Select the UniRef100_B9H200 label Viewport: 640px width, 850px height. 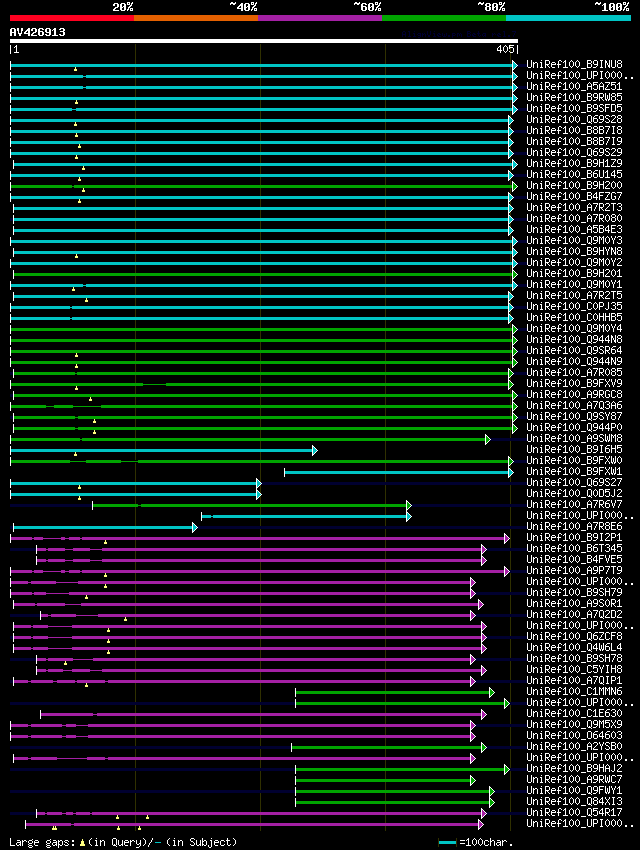tap(574, 185)
